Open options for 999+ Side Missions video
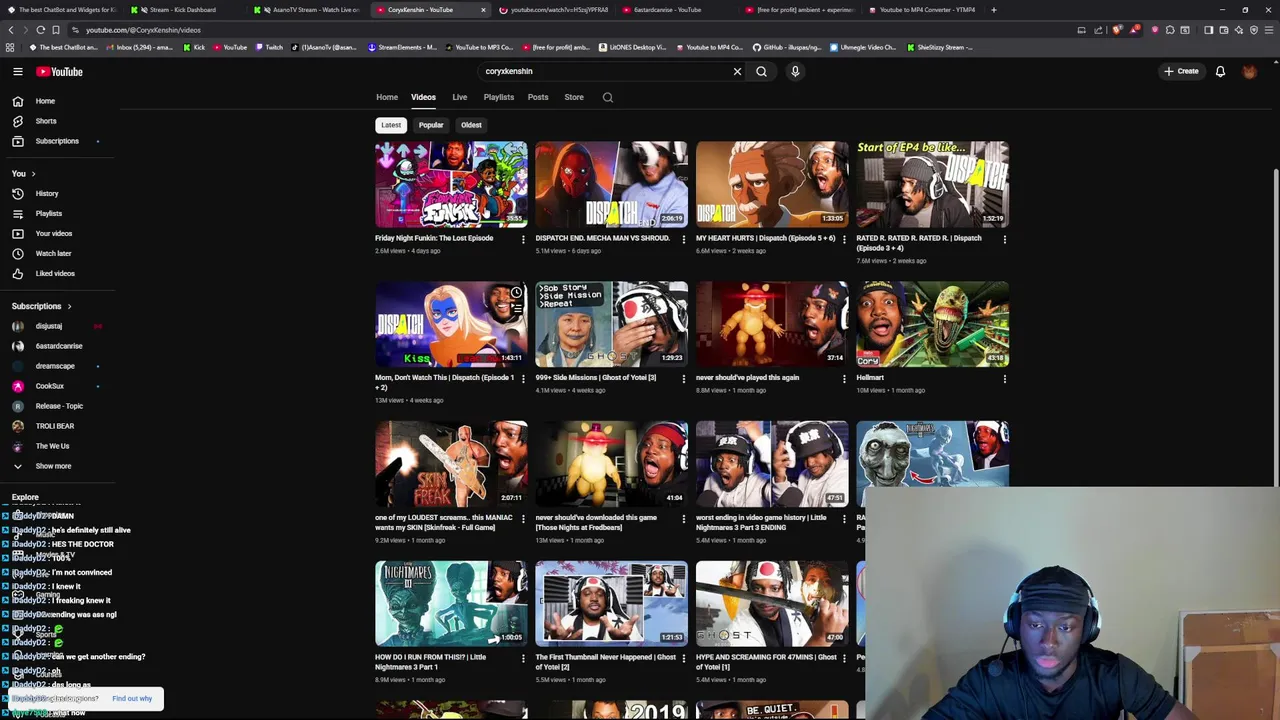Image resolution: width=1280 pixels, height=720 pixels. pos(684,379)
